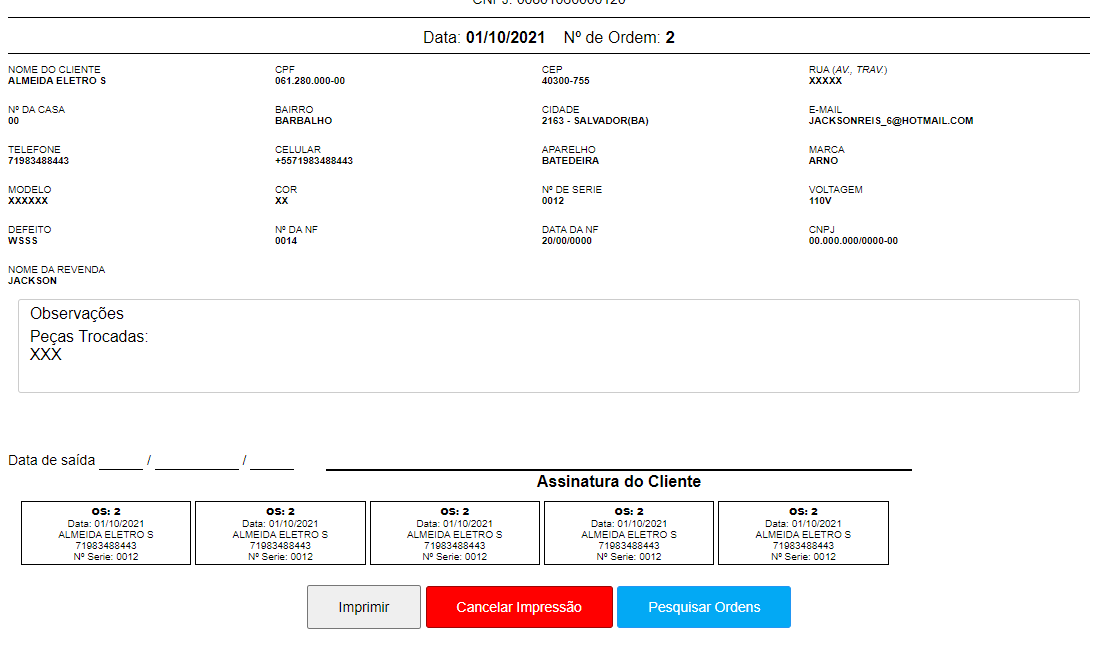Select the CNPJ value 00.000.000/0000-00
The width and height of the screenshot is (1098, 649).
853,241
